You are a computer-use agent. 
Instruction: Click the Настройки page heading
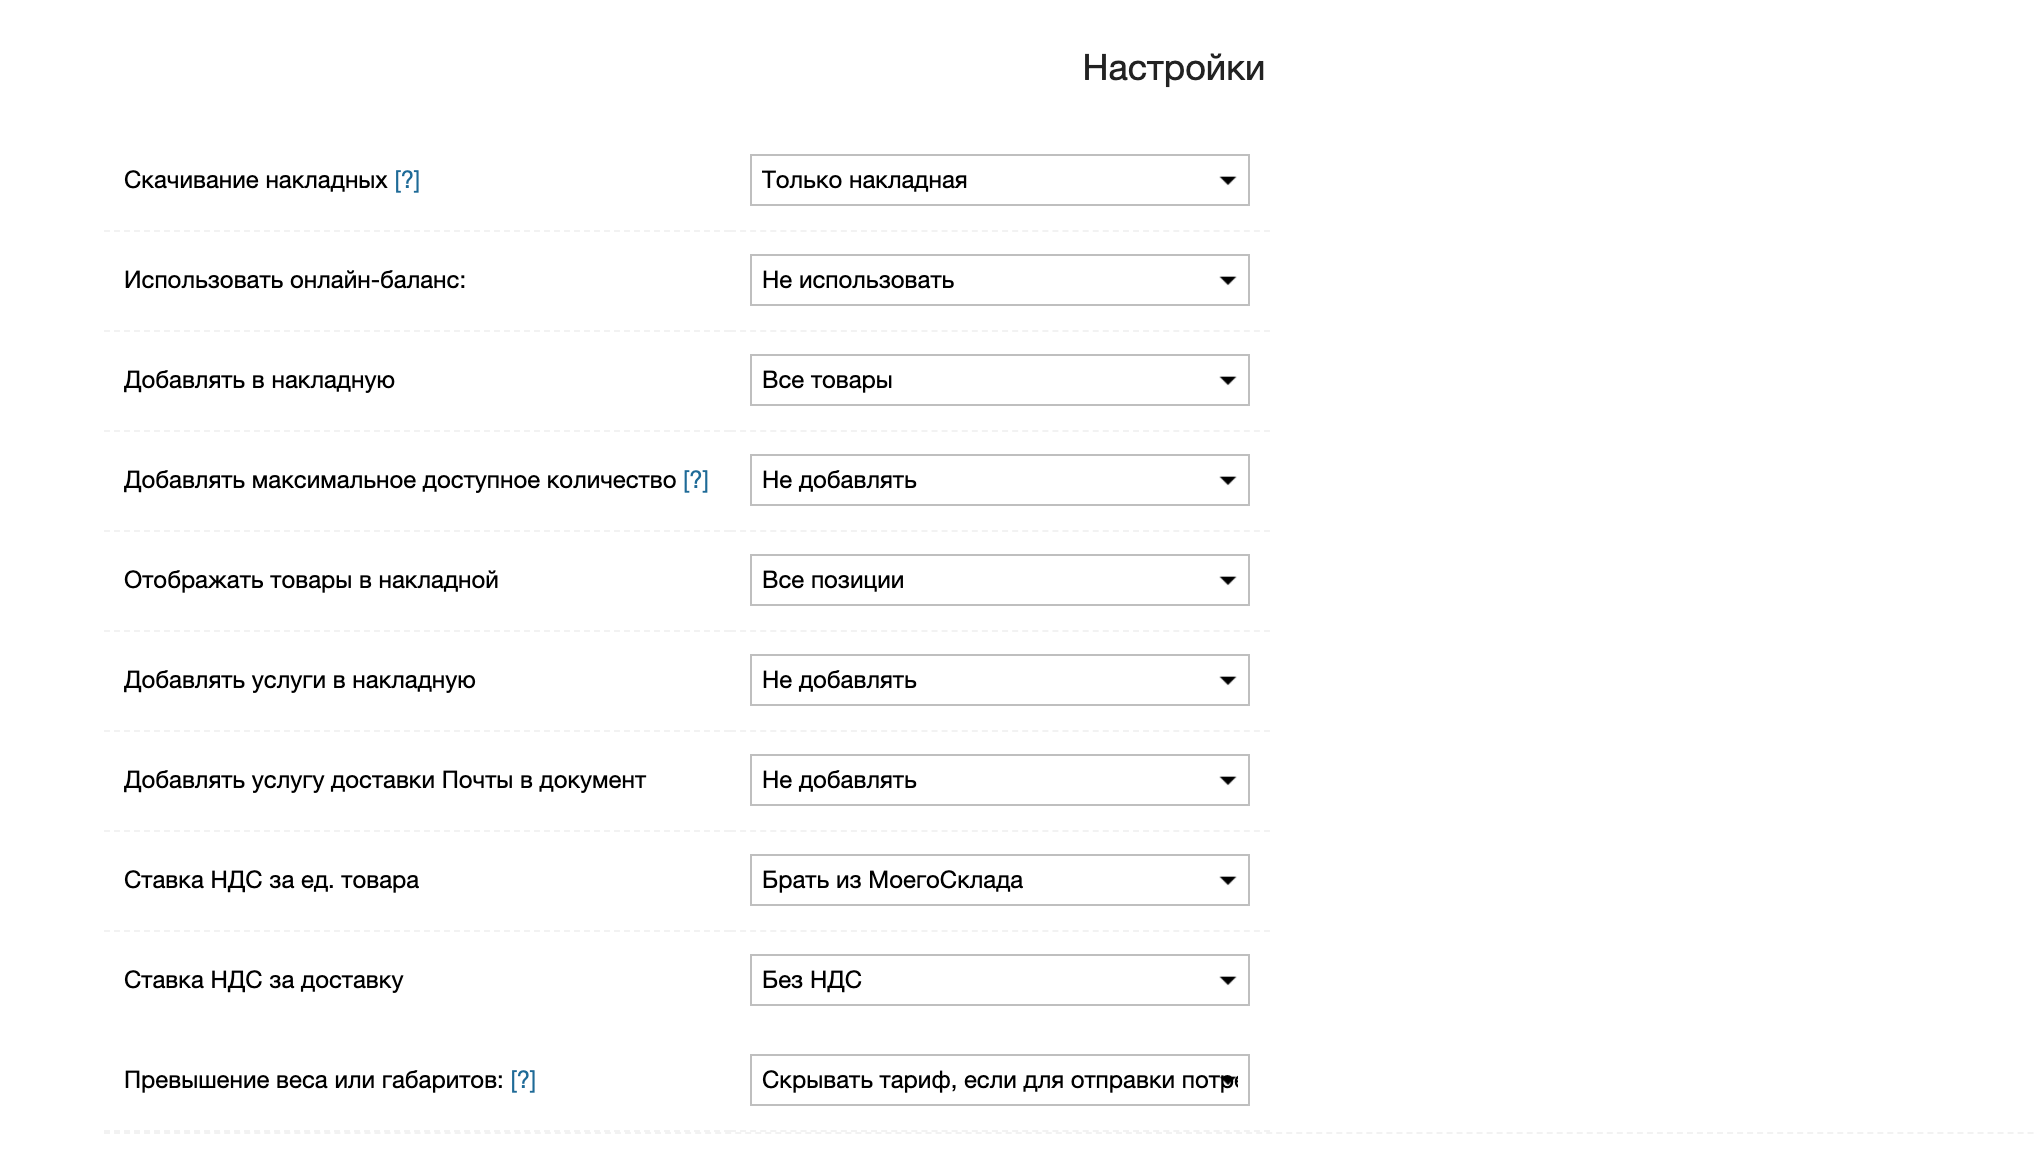[1173, 68]
